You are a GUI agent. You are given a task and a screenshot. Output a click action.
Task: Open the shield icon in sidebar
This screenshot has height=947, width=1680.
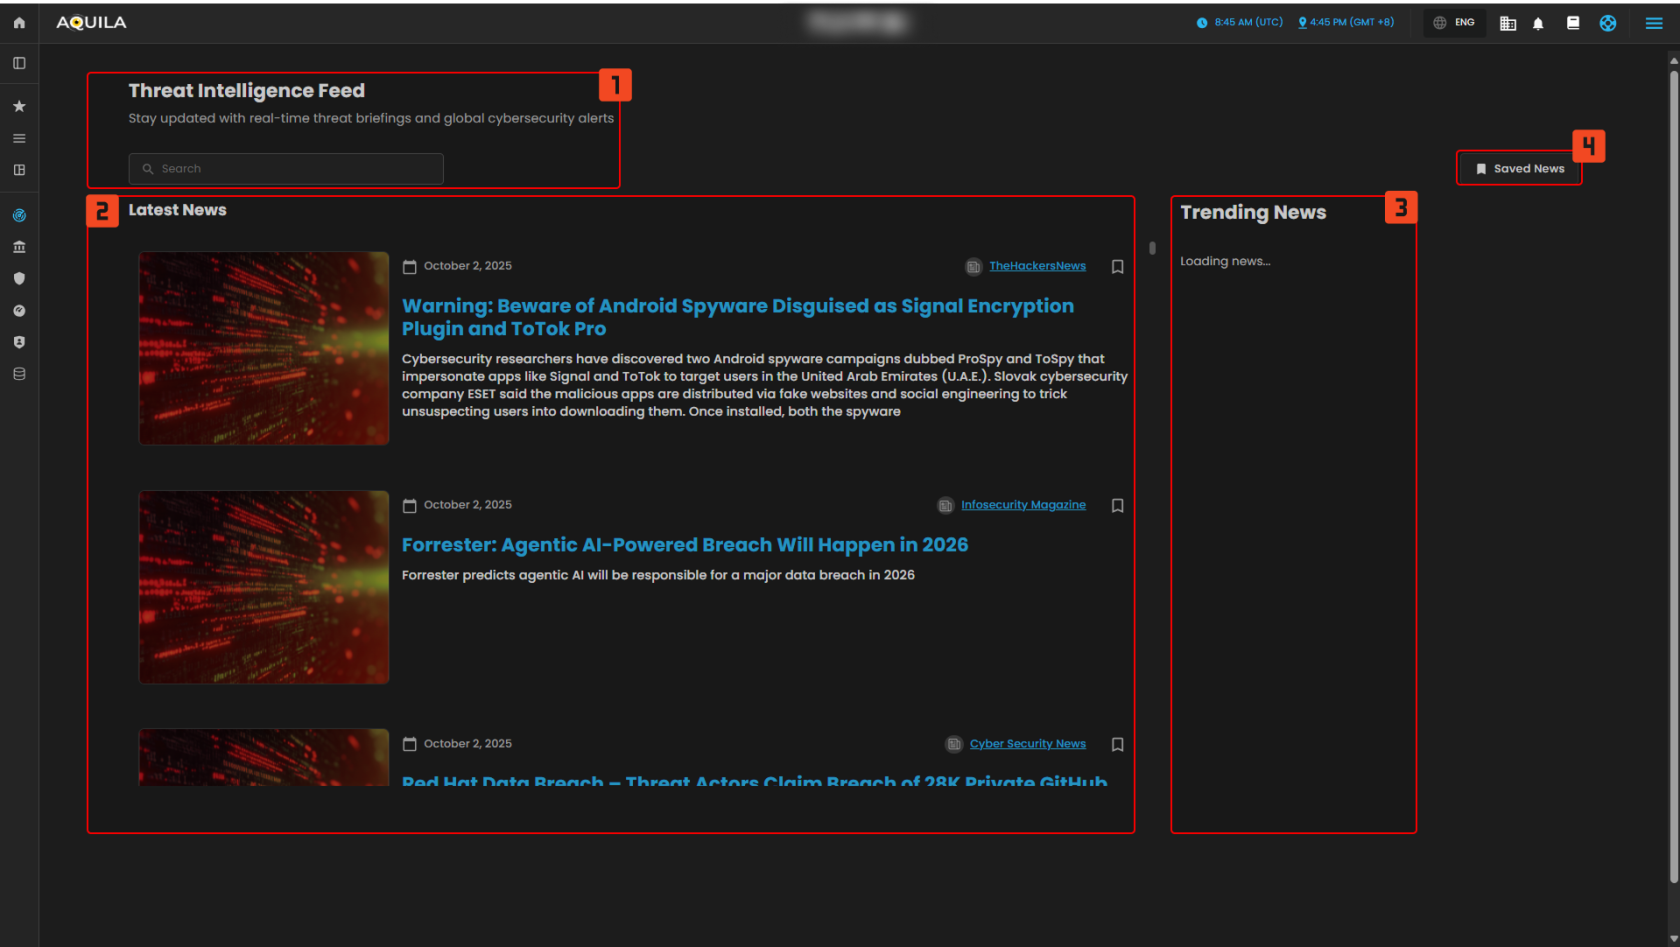point(19,279)
